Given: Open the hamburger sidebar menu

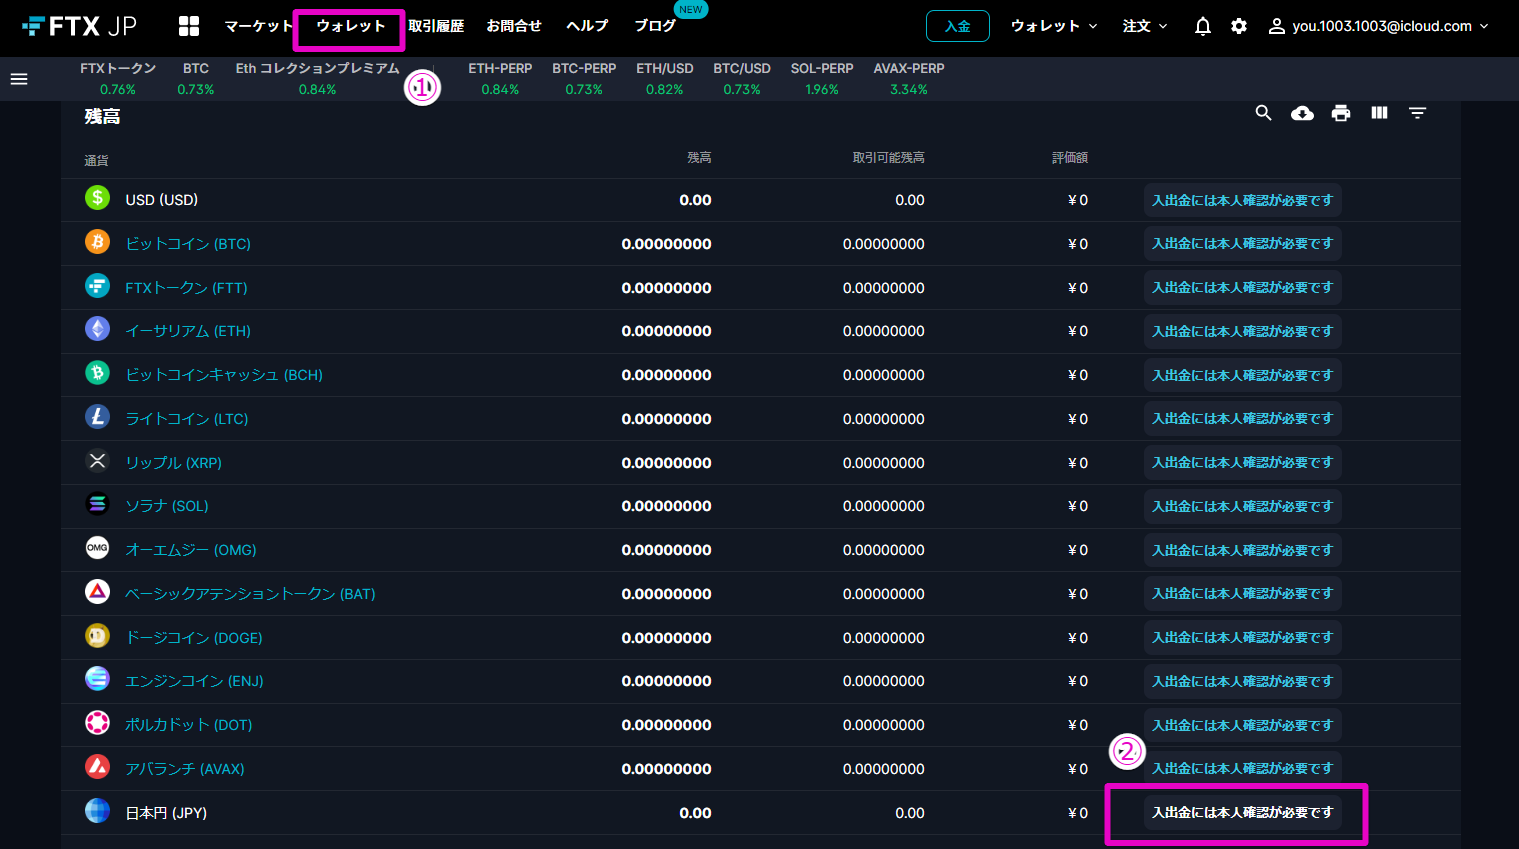Looking at the screenshot, I should [19, 79].
